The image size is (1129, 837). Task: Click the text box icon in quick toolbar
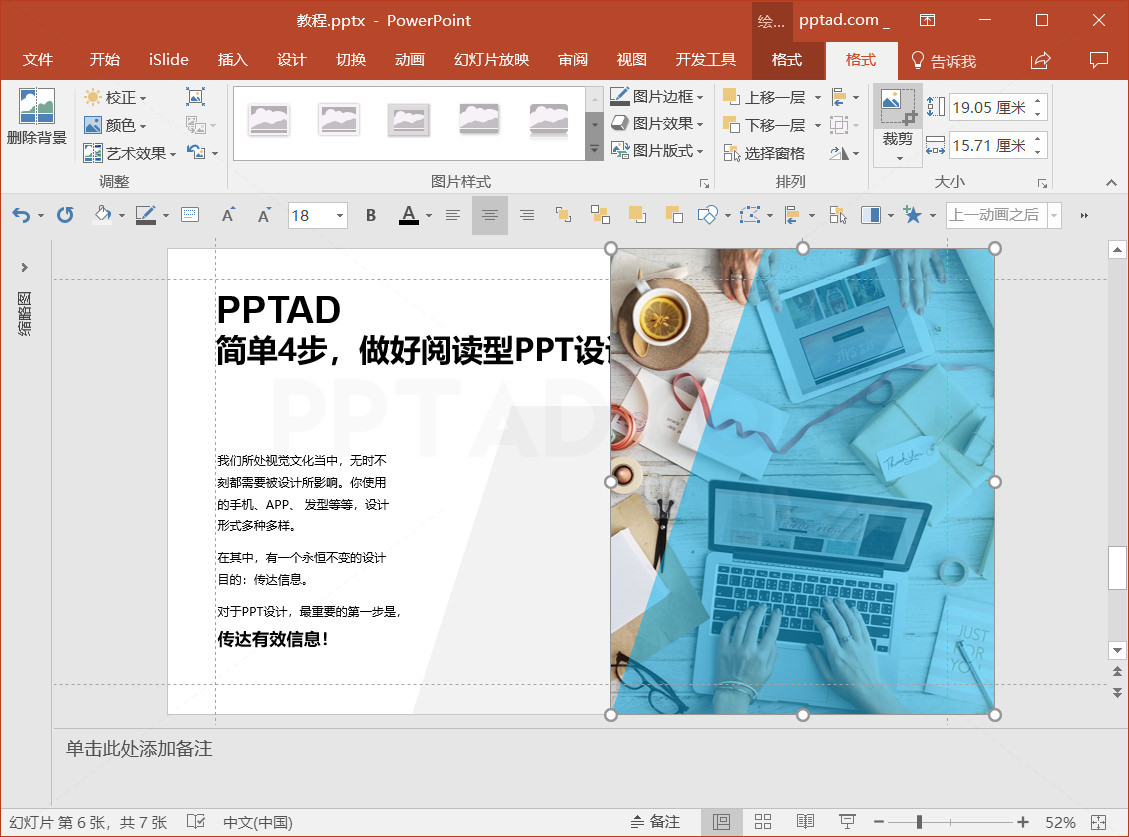pos(190,215)
